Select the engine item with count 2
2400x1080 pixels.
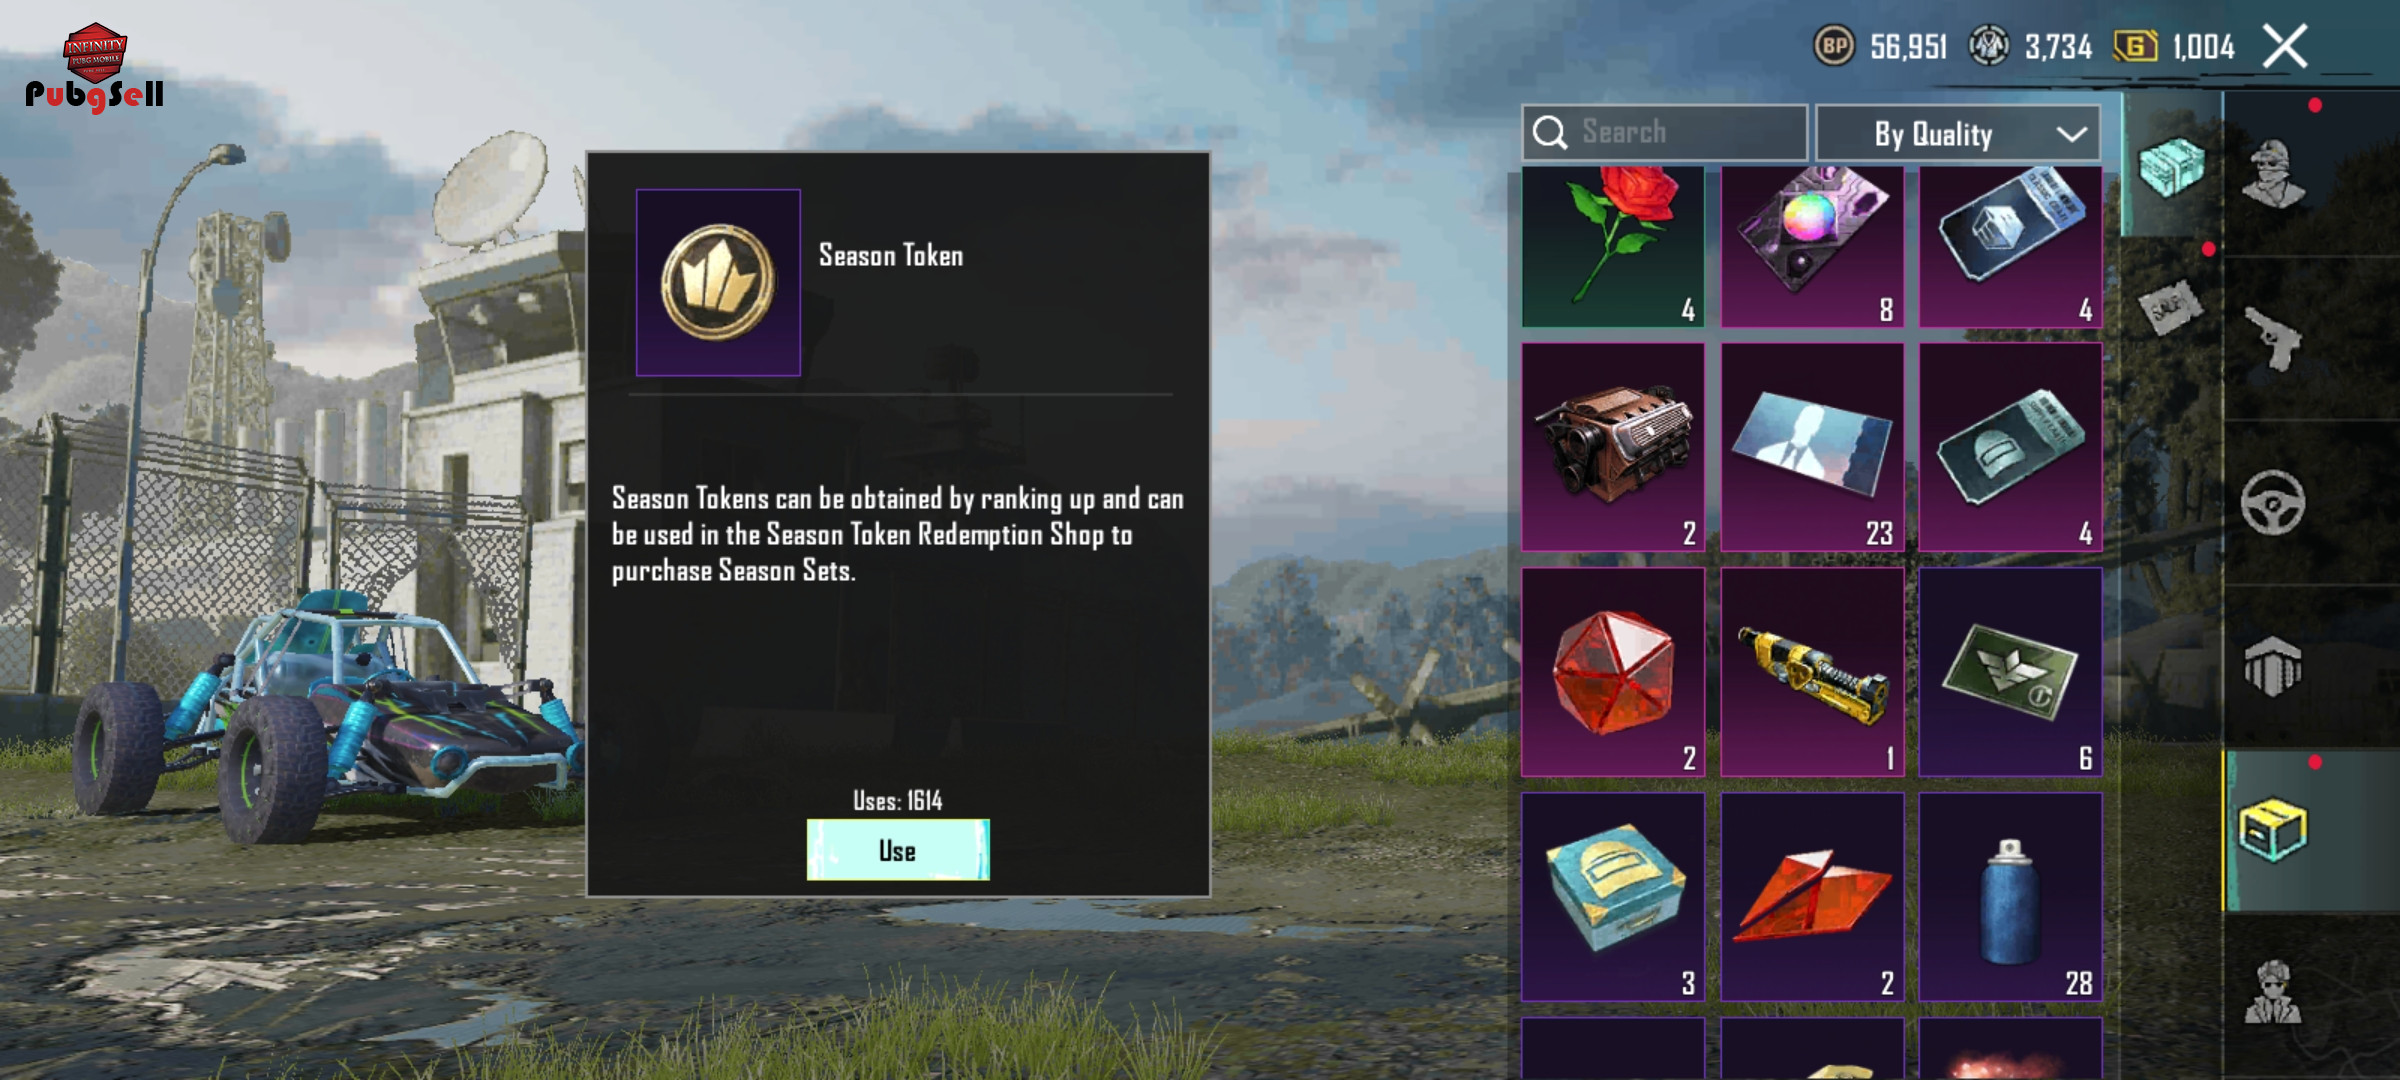pyautogui.click(x=1613, y=447)
